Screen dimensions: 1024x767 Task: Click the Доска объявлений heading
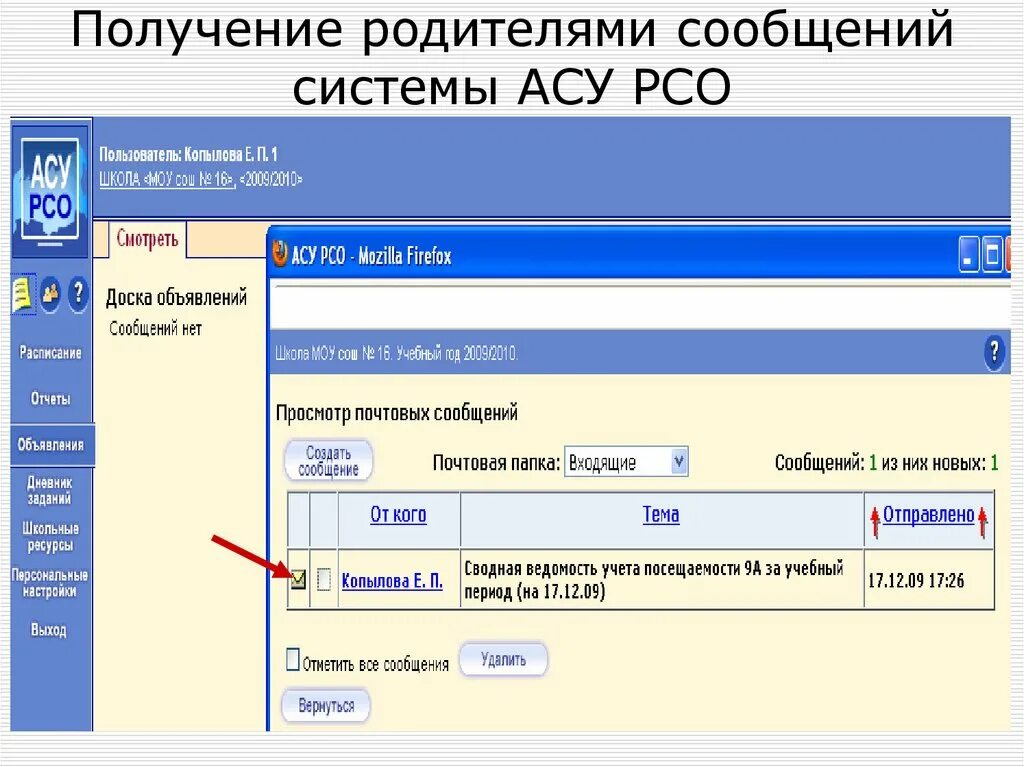[176, 298]
